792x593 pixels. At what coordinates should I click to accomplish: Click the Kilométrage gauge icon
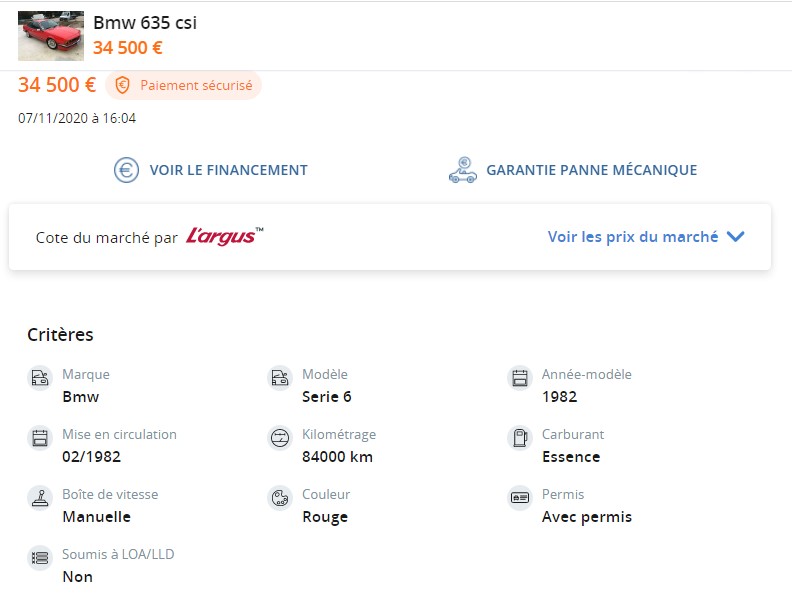[279, 438]
